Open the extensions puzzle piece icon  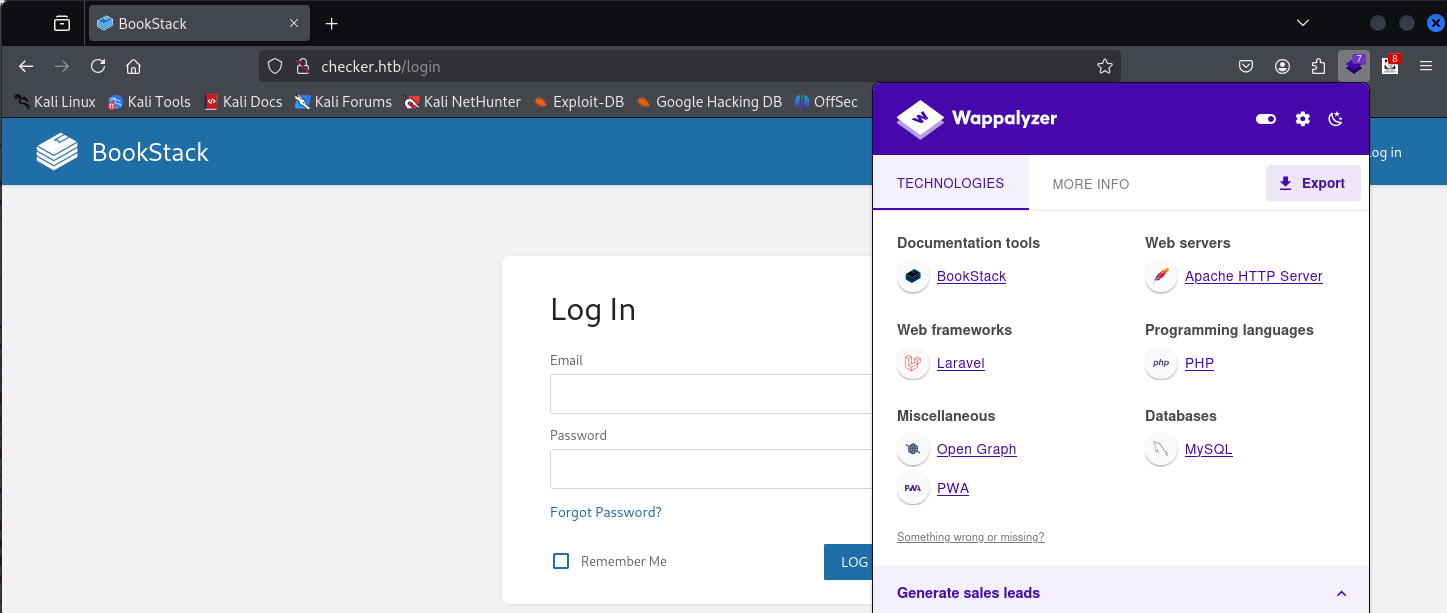(x=1318, y=66)
